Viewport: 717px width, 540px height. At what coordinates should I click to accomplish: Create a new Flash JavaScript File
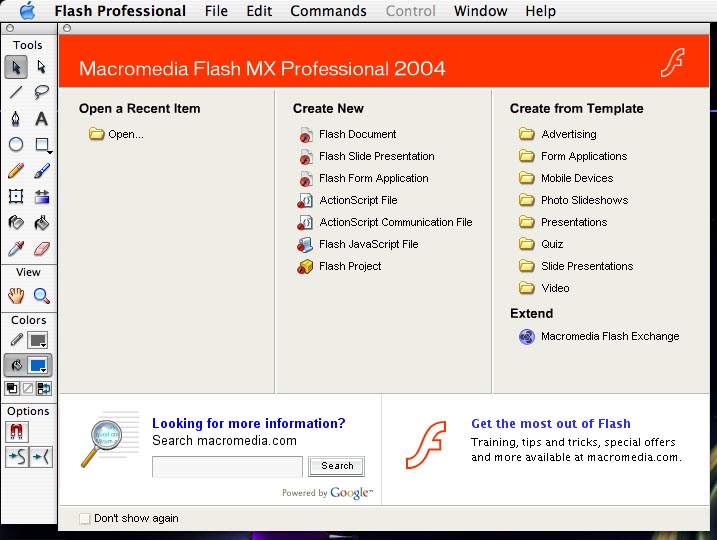(x=358, y=244)
